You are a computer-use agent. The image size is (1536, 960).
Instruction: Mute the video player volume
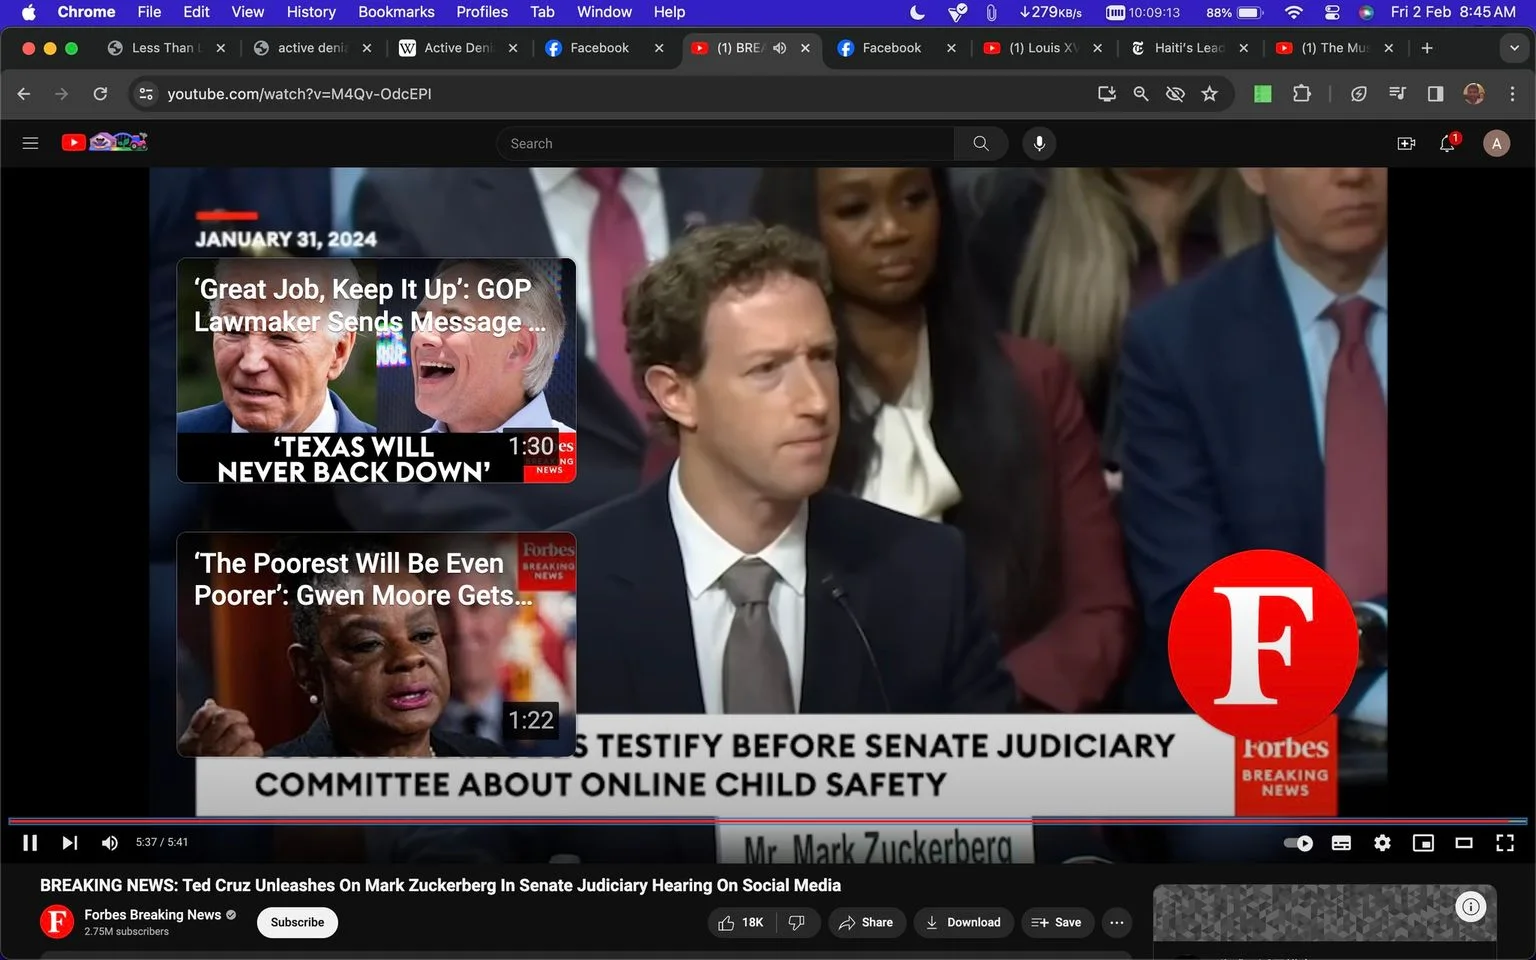(110, 843)
